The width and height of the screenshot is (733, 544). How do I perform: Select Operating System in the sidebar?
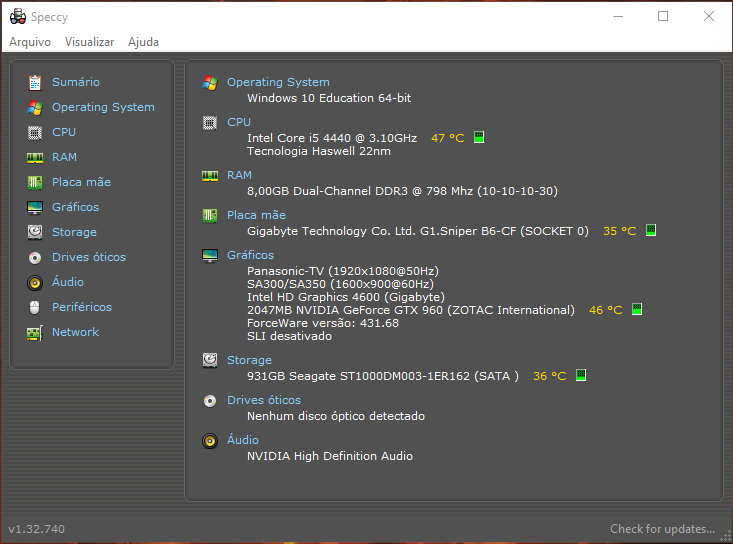point(103,107)
